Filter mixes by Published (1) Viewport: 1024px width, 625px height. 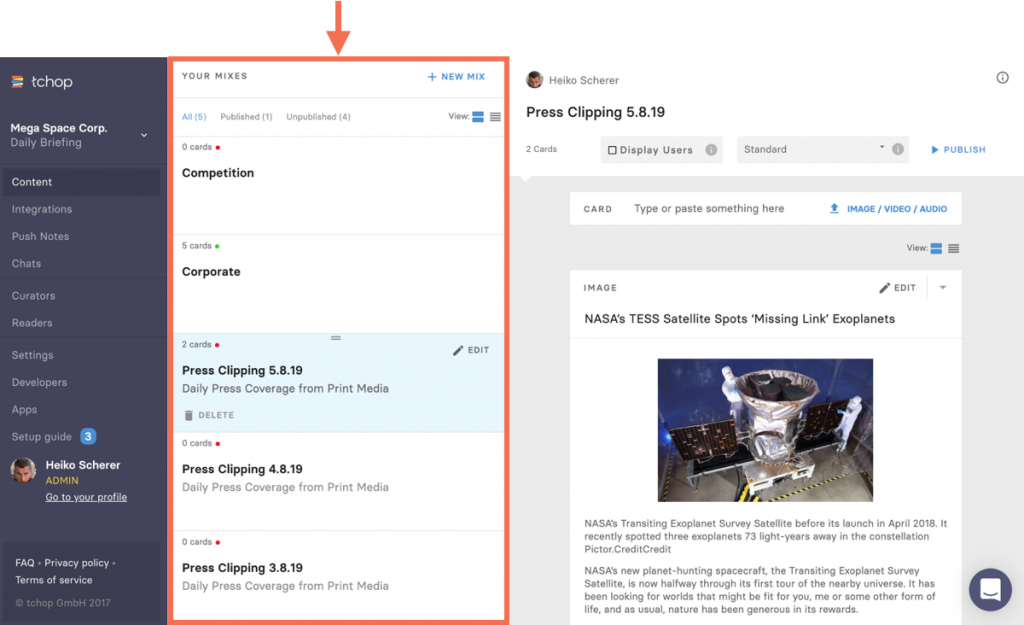(x=246, y=117)
